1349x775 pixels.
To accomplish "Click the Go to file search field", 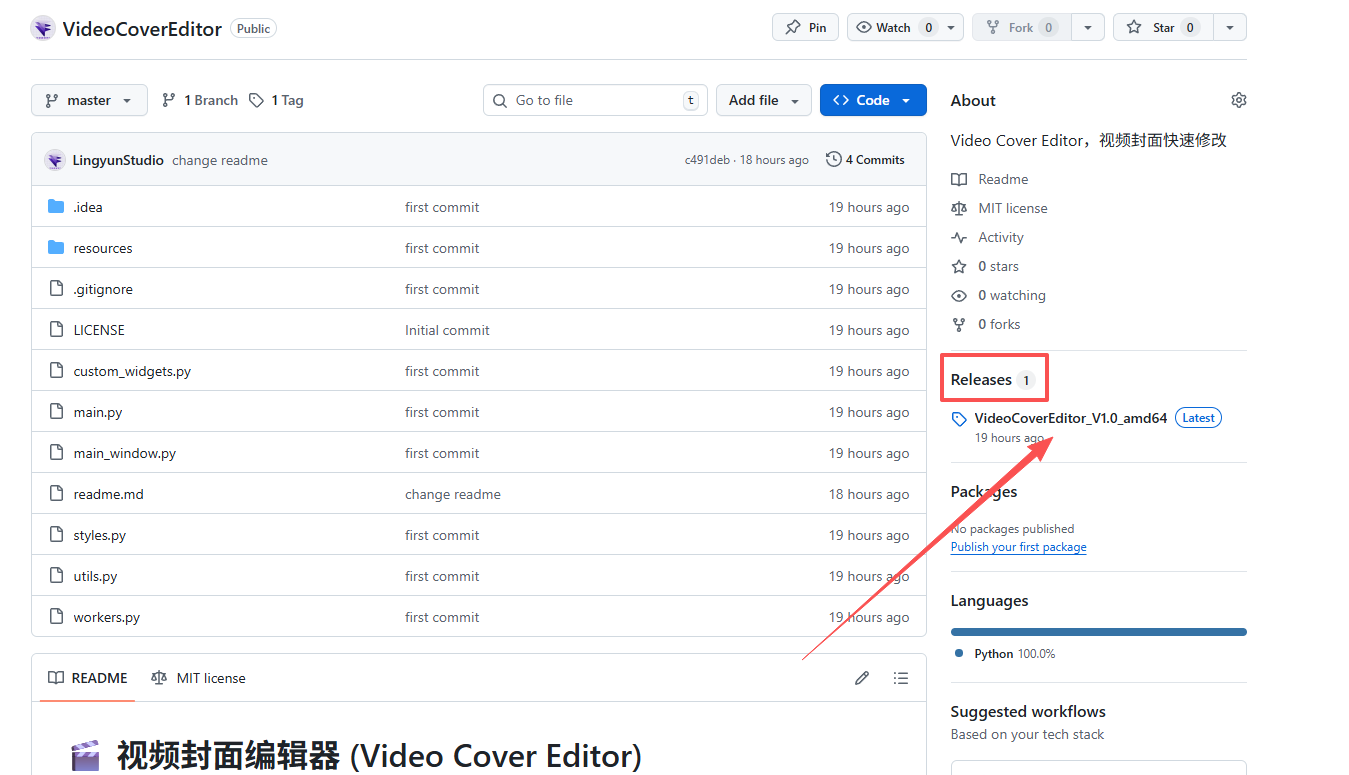I will [596, 100].
